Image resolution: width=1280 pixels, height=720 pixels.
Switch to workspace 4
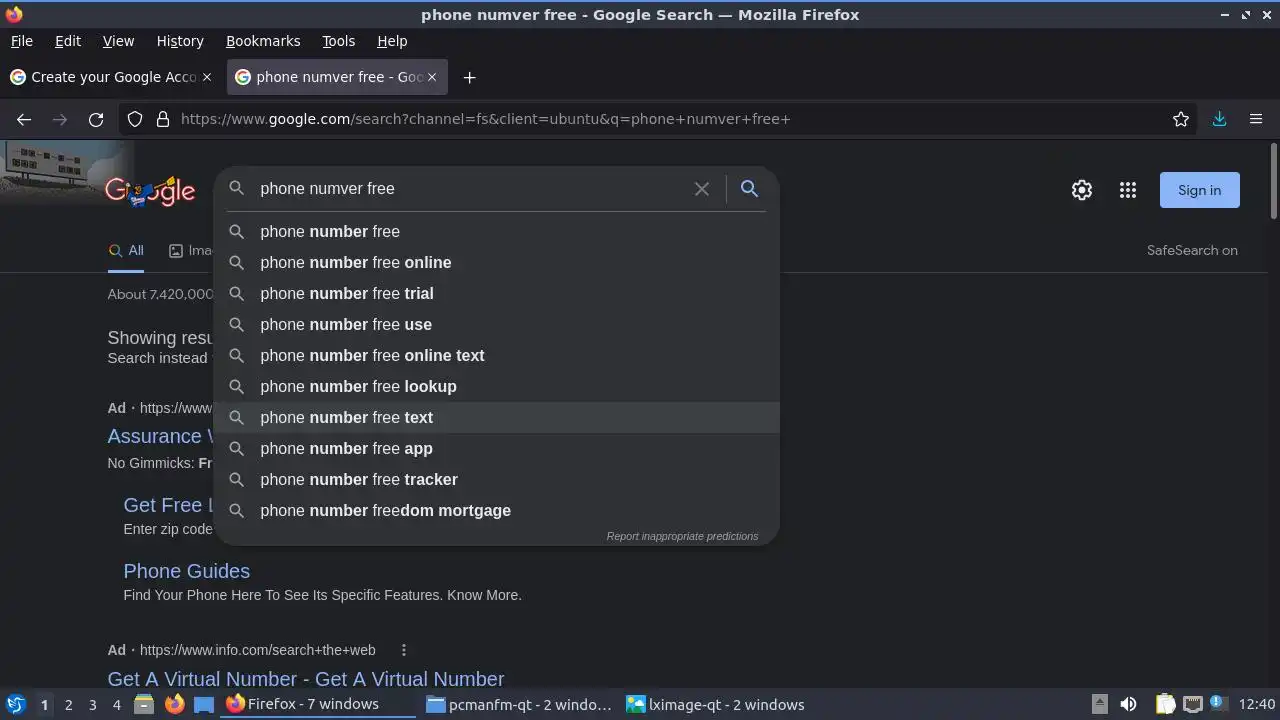116,705
